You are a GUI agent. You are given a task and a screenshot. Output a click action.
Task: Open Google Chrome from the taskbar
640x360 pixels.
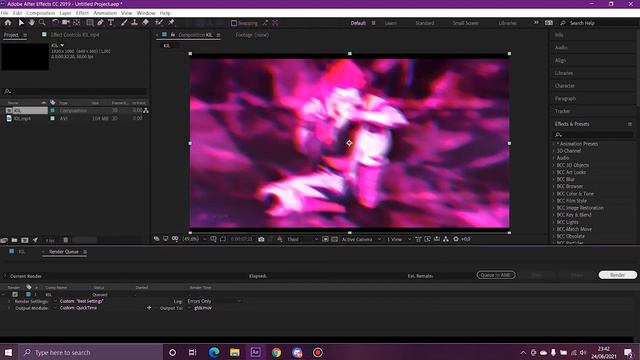coord(276,352)
